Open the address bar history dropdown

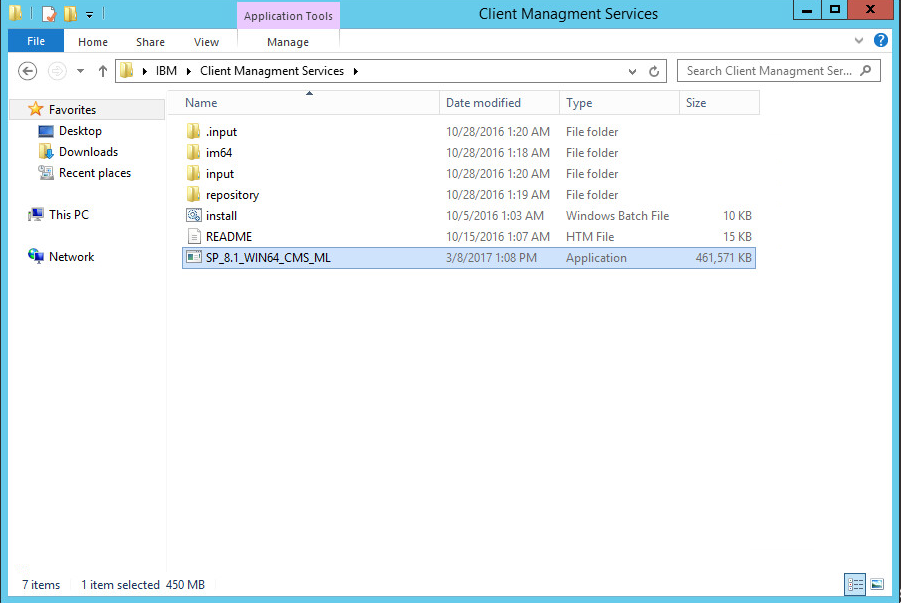click(633, 72)
